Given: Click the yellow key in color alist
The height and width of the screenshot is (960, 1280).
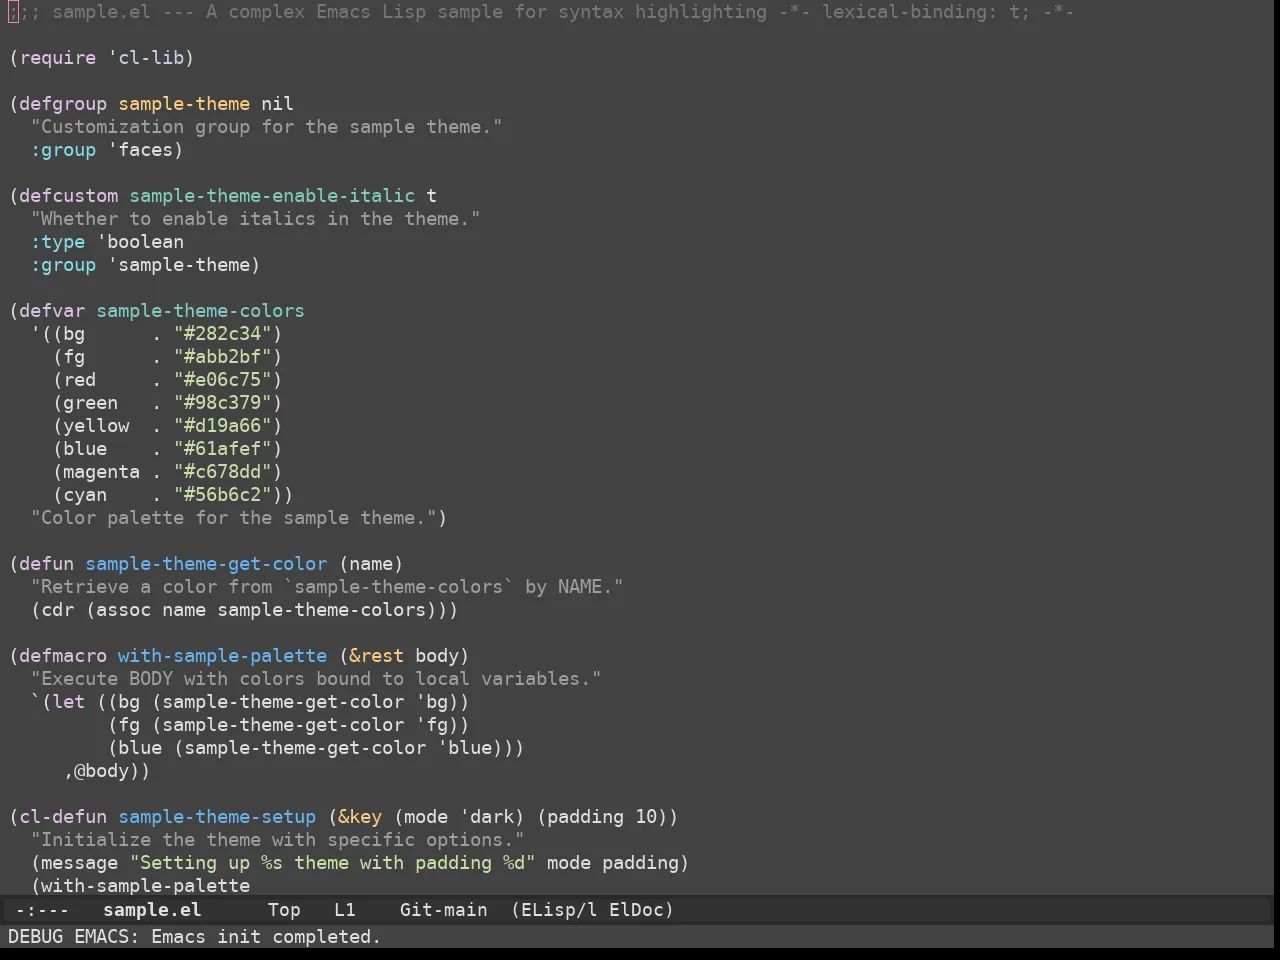Looking at the screenshot, I should [96, 426].
